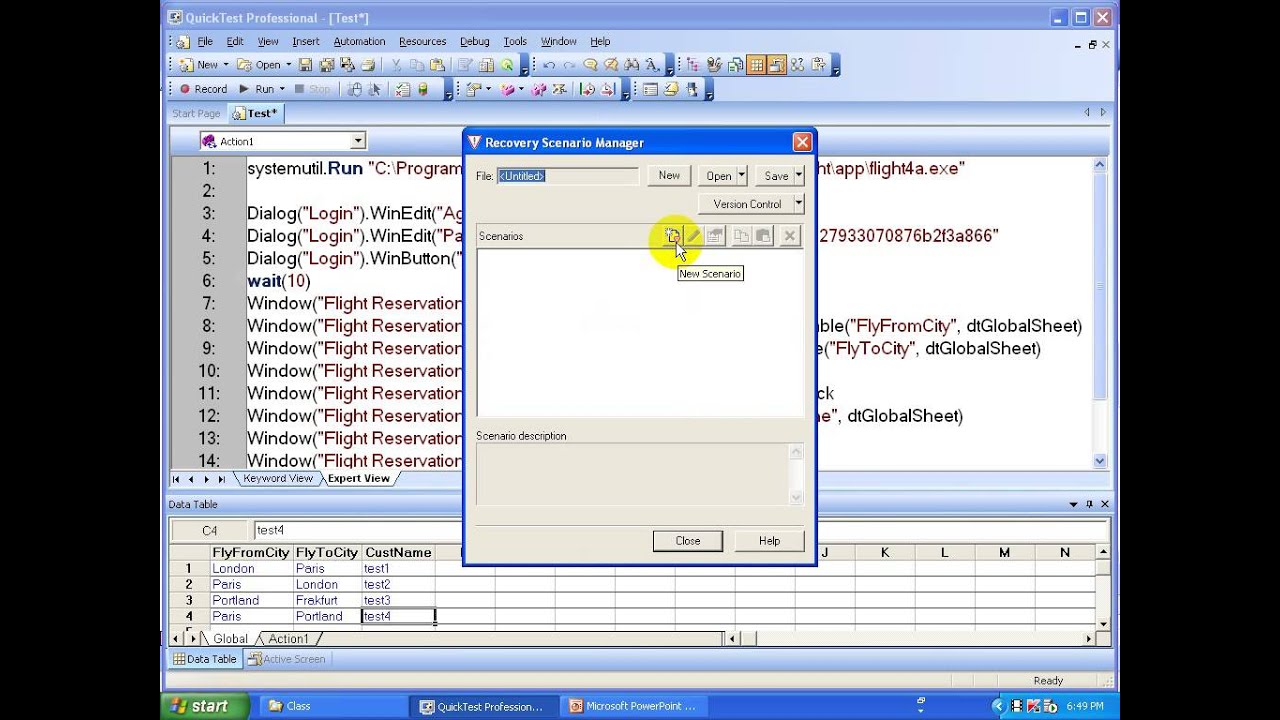Click the scenario Properties icon beside the pencil
Viewport: 1280px width, 720px height.
pos(715,236)
